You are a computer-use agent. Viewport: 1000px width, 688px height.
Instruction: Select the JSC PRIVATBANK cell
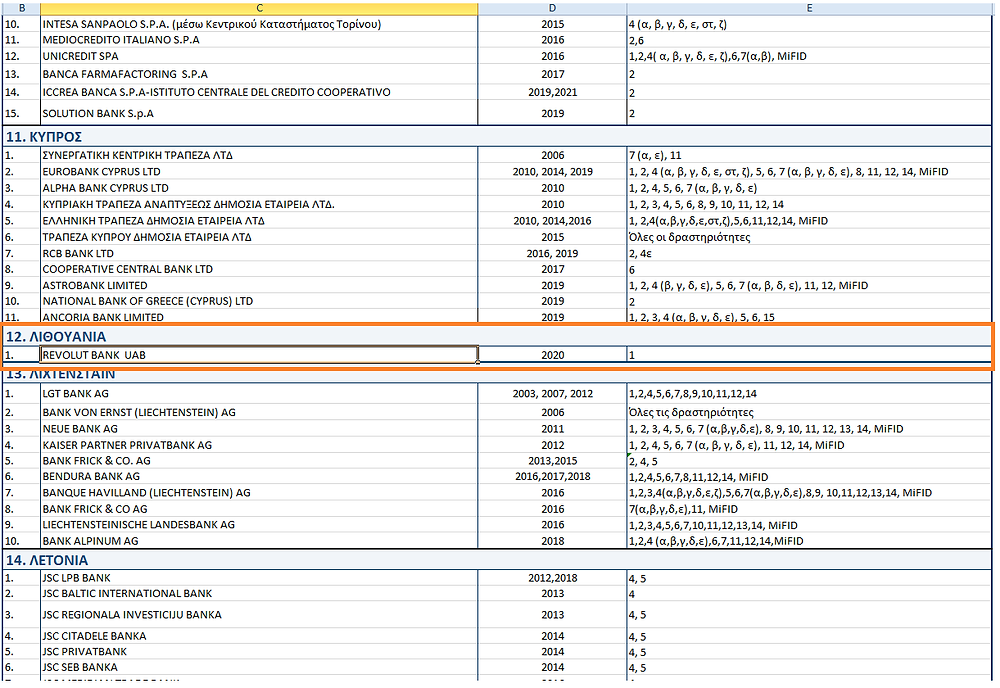click(x=259, y=652)
